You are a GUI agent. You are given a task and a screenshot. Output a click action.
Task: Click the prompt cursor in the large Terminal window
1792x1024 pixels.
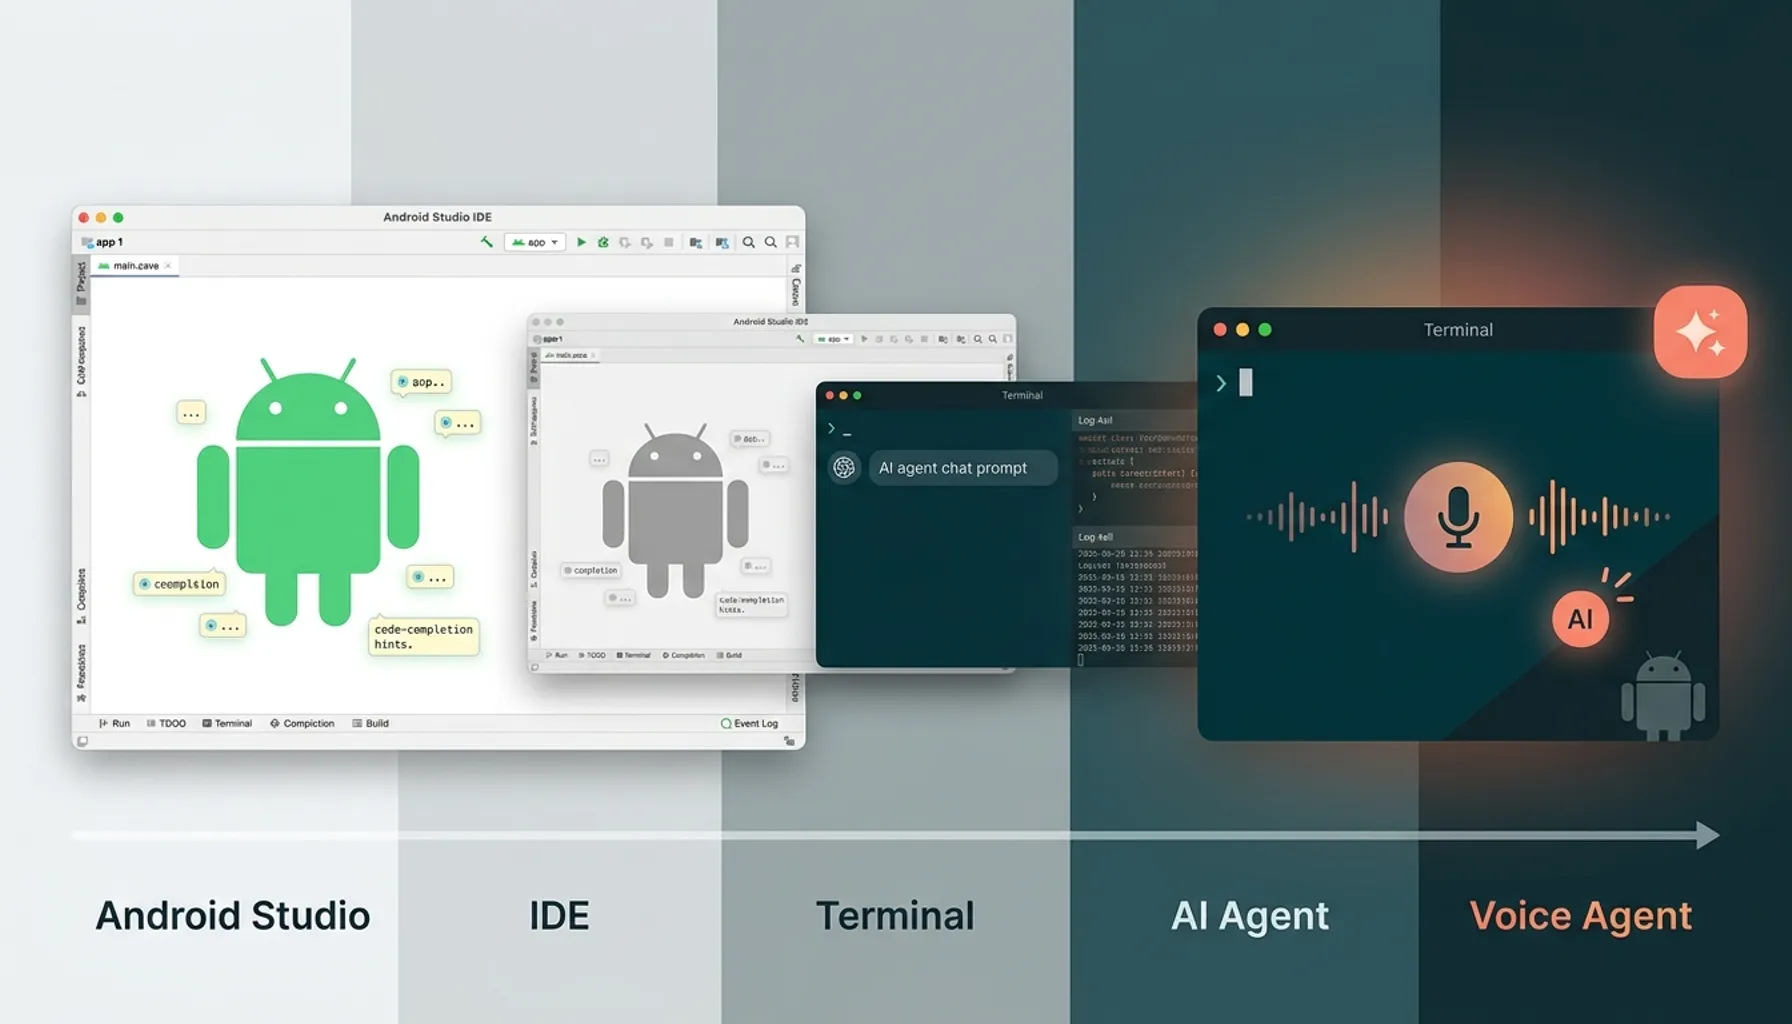coord(1246,383)
